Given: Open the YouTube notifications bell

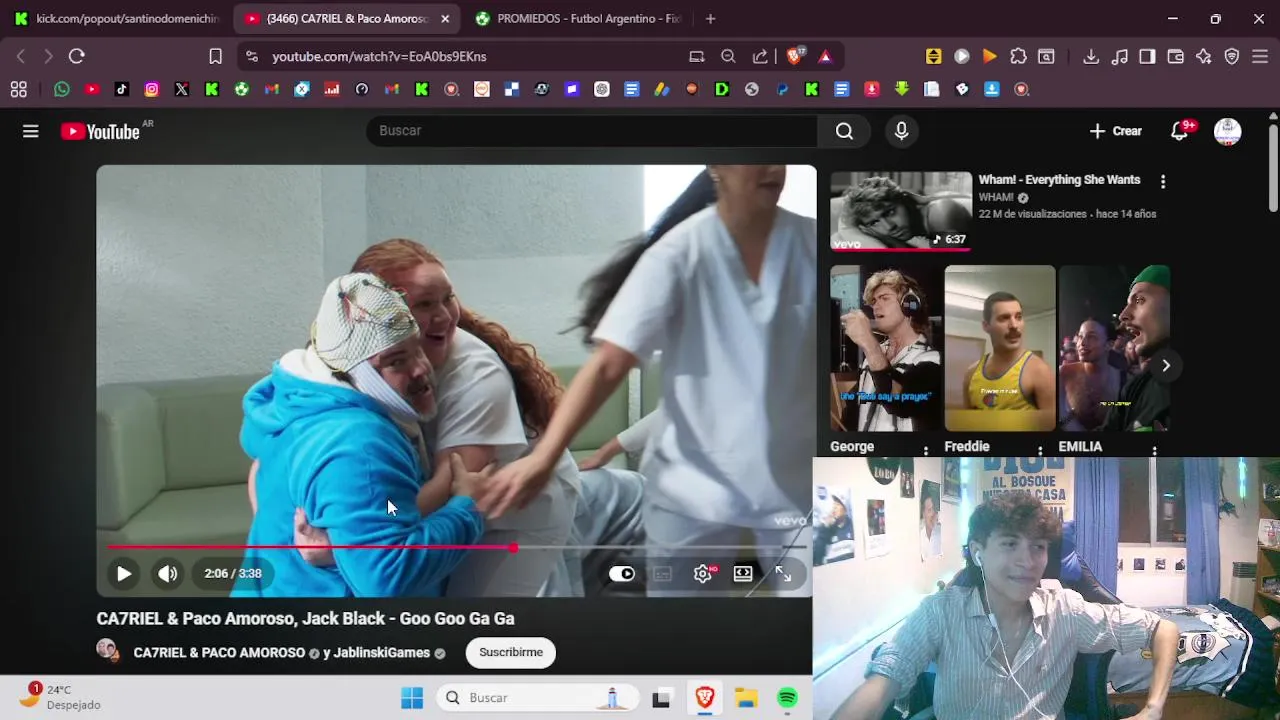Looking at the screenshot, I should 1180,131.
